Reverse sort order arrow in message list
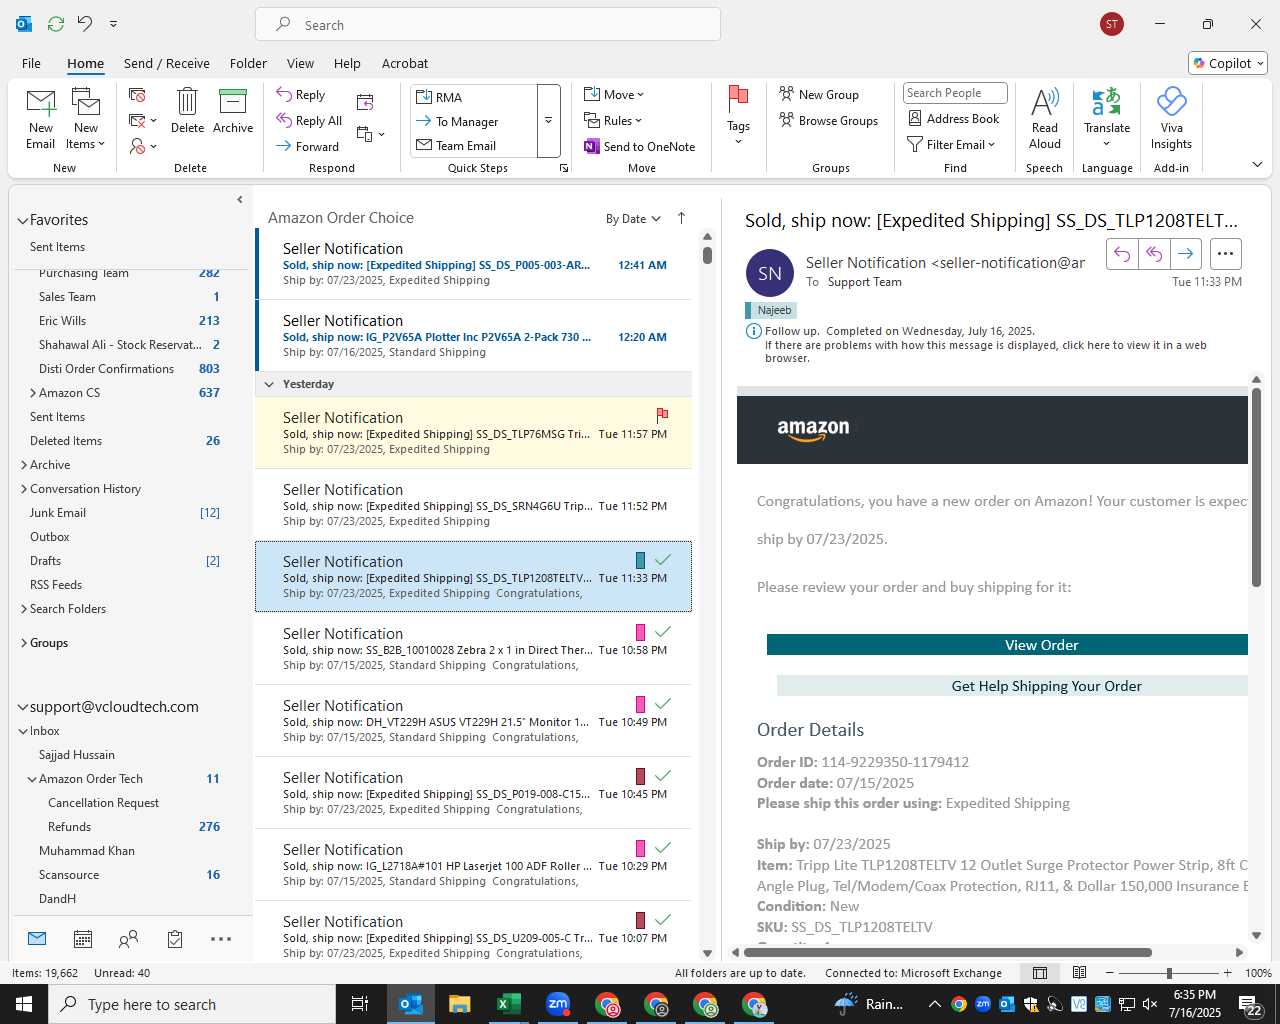This screenshot has width=1280, height=1024. click(682, 218)
